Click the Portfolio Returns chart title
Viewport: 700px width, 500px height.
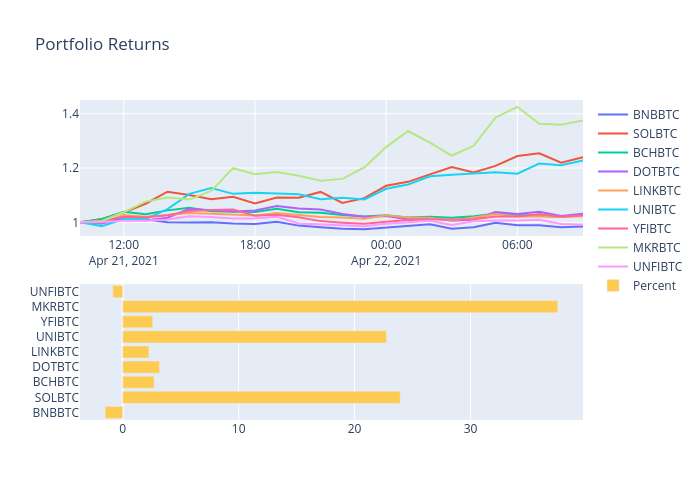(x=102, y=45)
